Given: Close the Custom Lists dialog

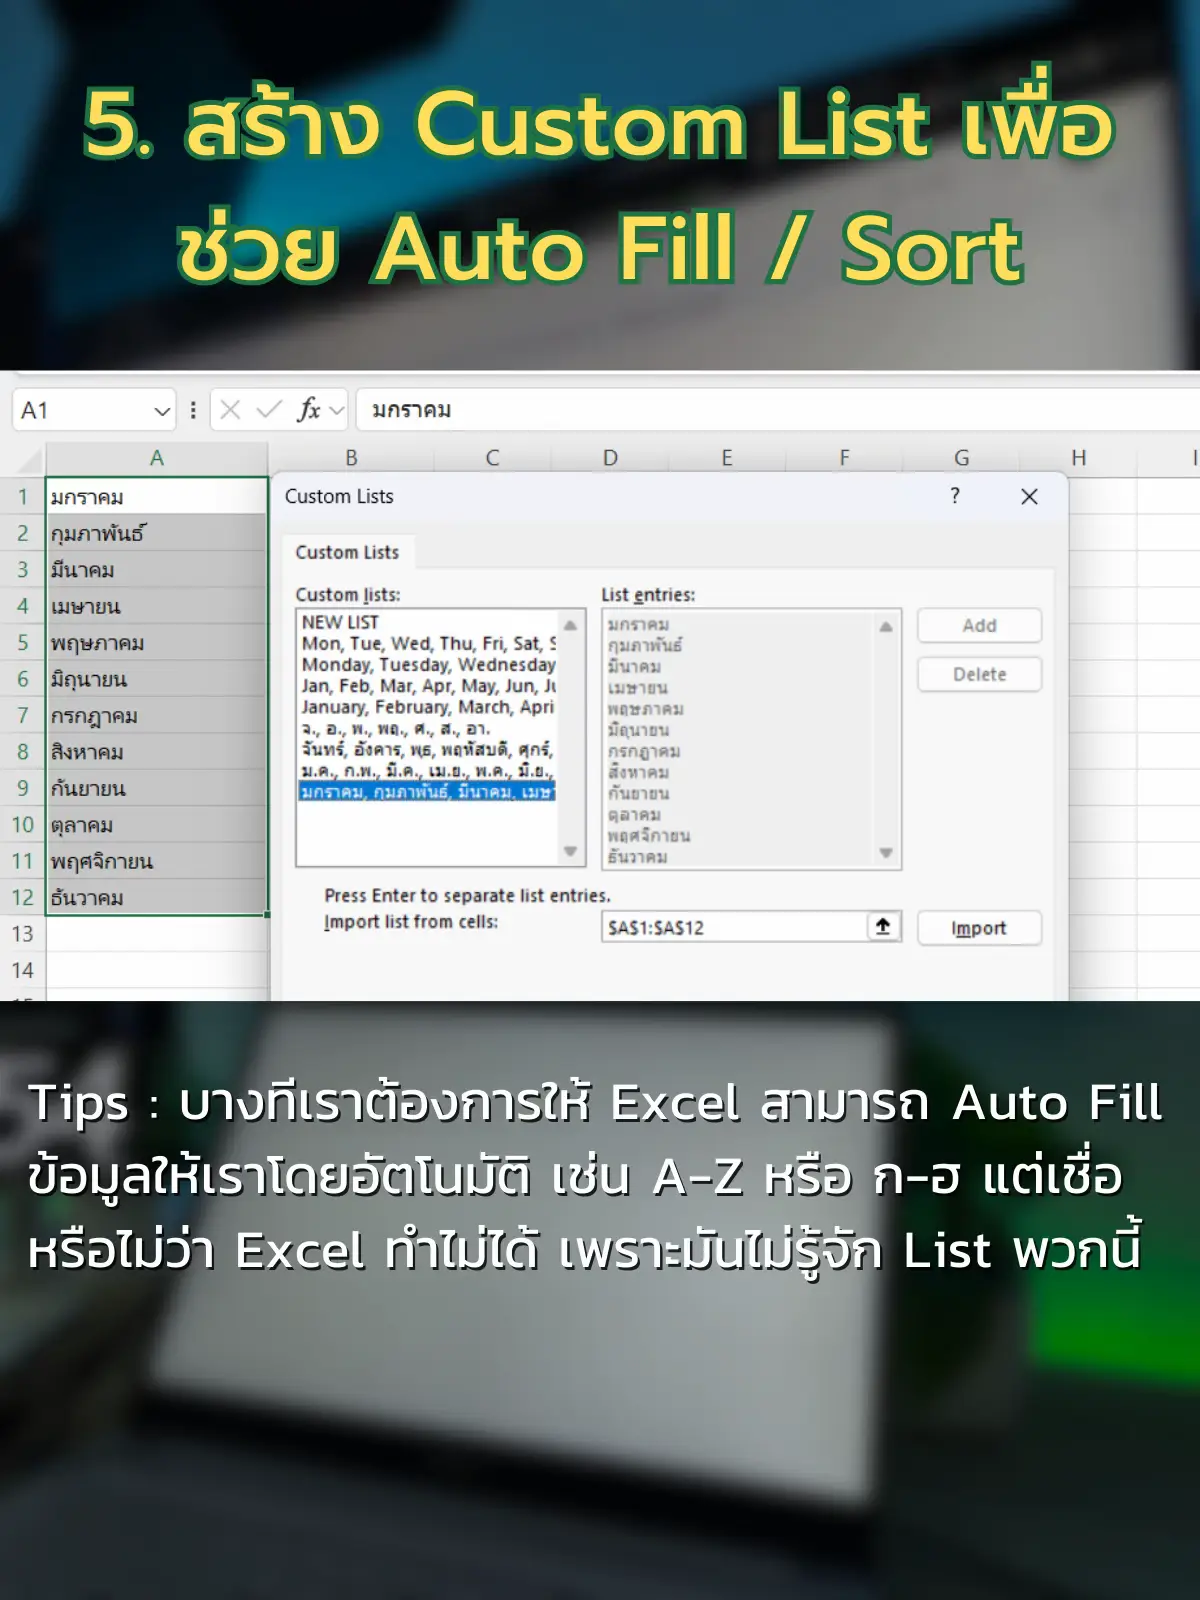Looking at the screenshot, I should [x=1029, y=497].
